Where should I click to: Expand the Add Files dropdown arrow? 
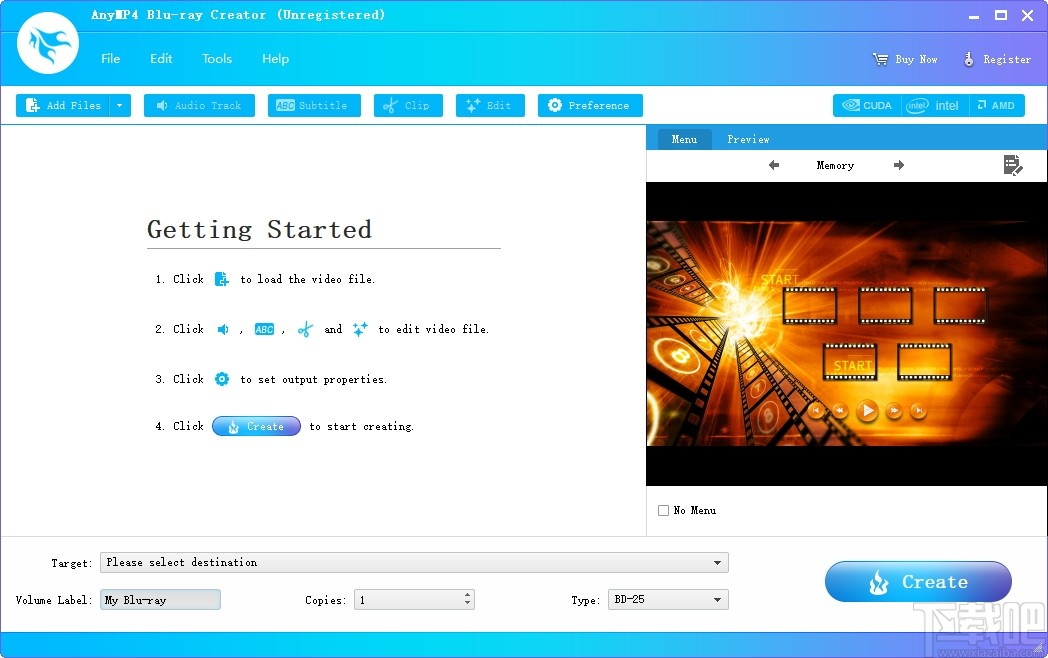click(x=119, y=105)
